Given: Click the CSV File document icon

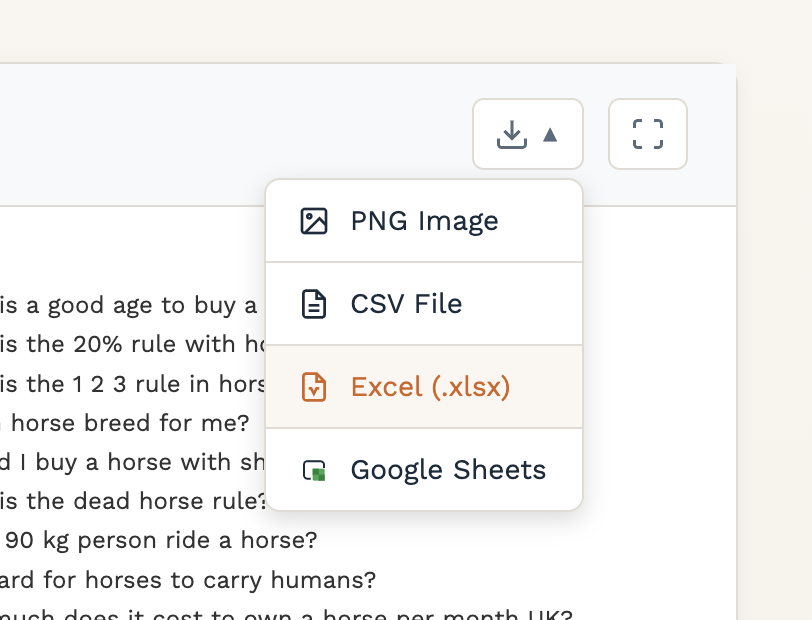Looking at the screenshot, I should [314, 304].
